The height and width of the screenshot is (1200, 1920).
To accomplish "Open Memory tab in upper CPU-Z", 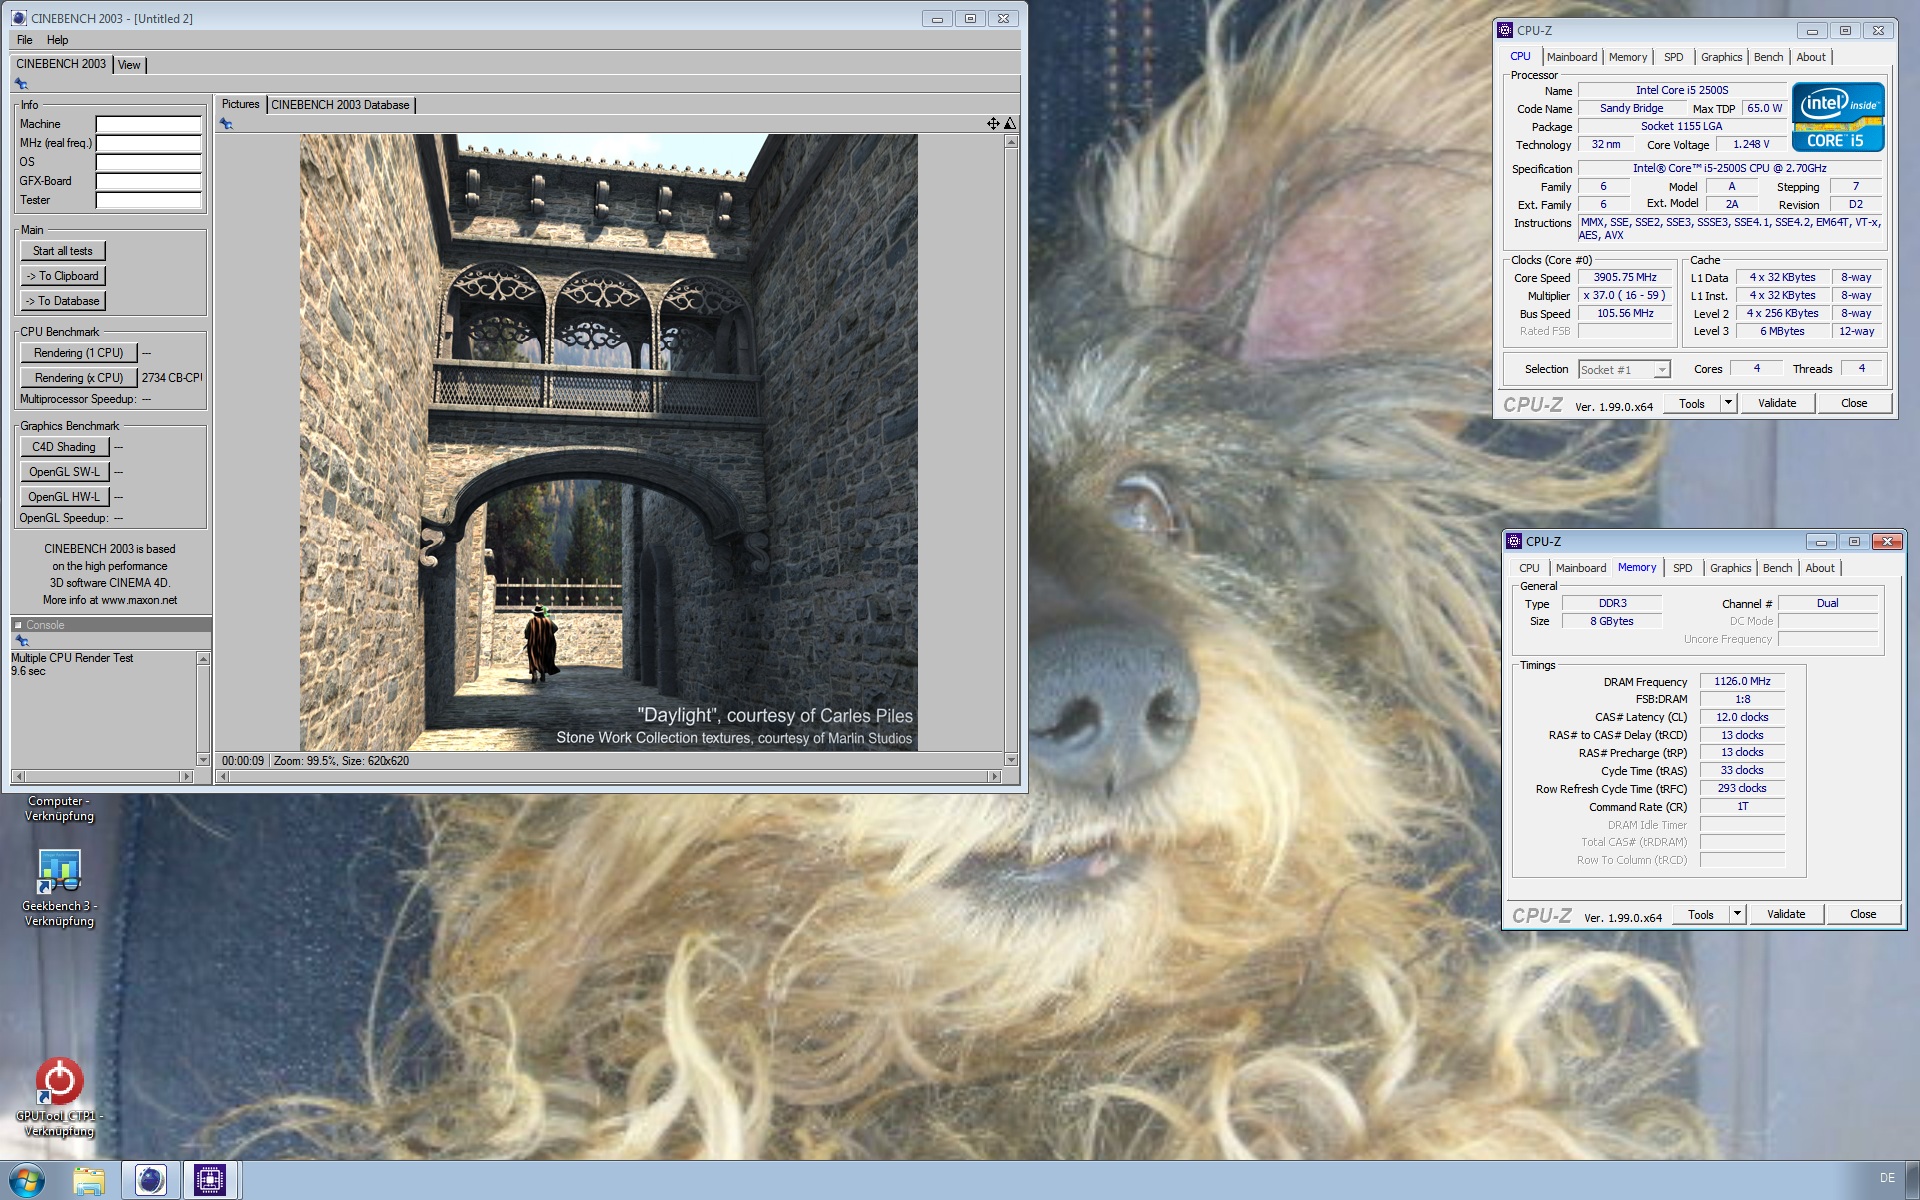I will click(1628, 57).
